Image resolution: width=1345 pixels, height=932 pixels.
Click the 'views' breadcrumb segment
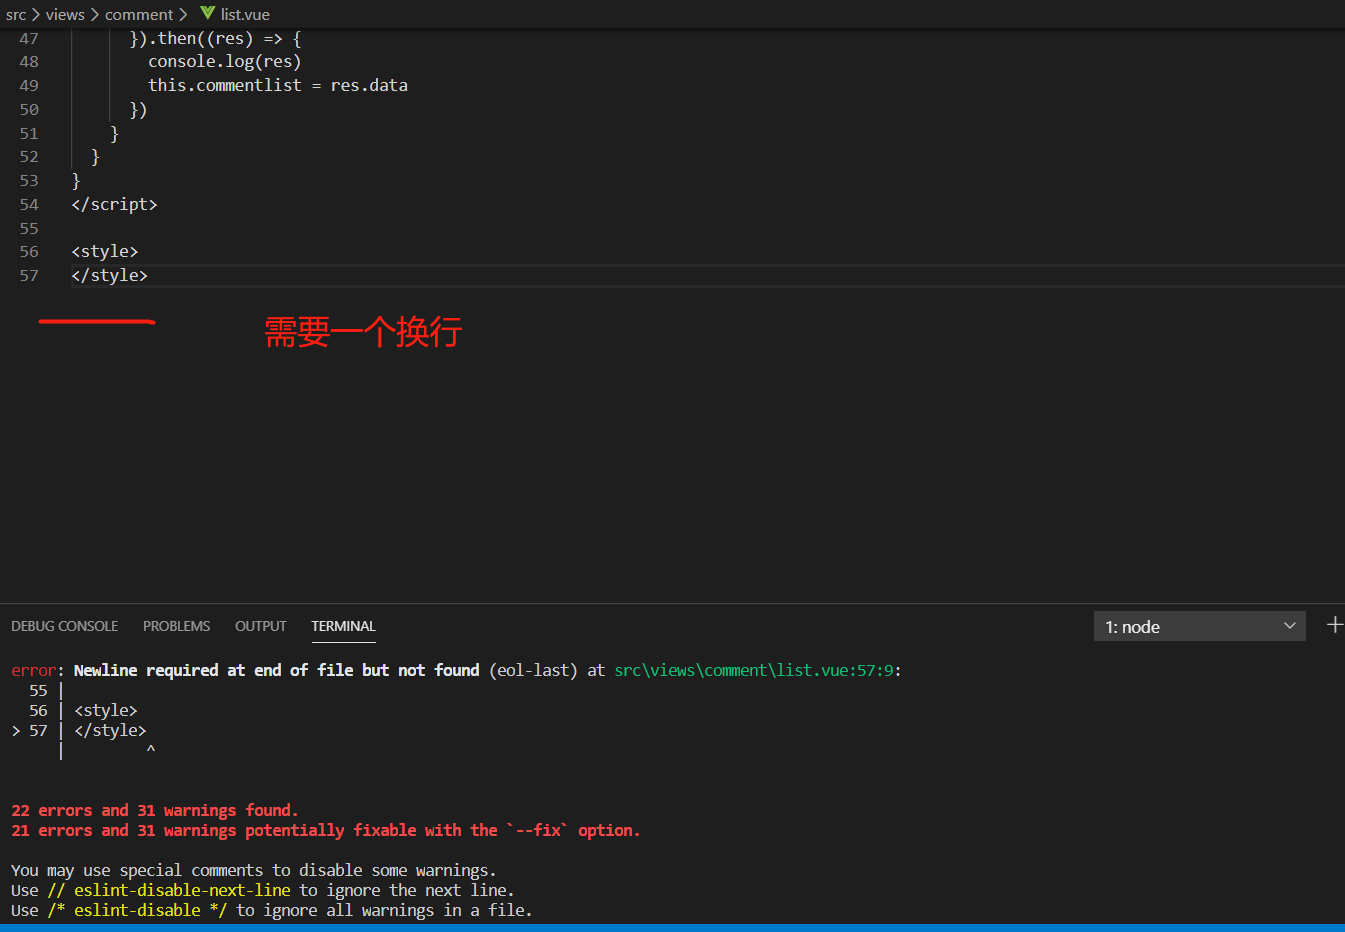(65, 14)
